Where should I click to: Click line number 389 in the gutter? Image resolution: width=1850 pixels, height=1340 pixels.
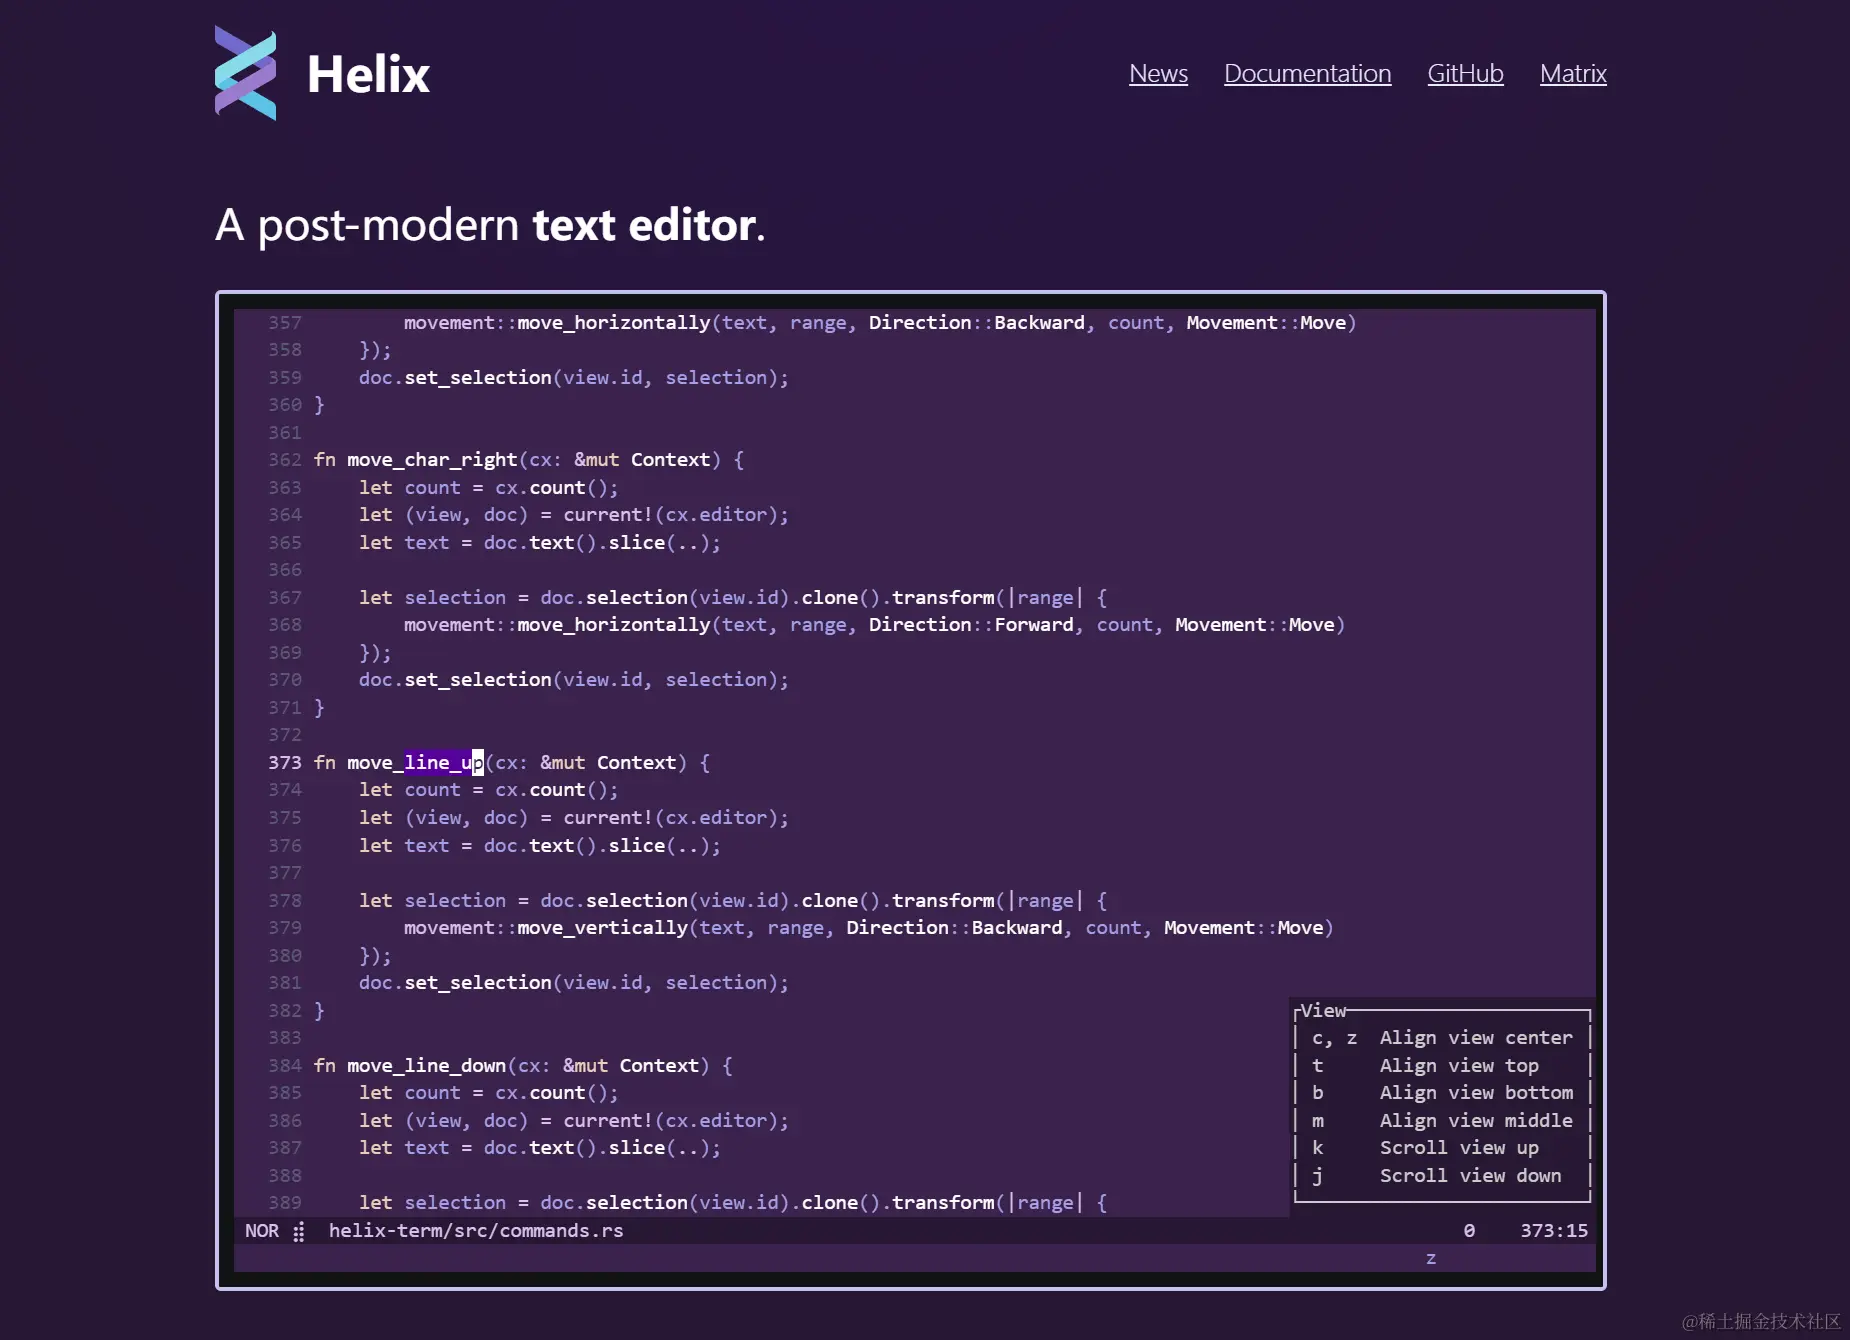click(x=285, y=1203)
